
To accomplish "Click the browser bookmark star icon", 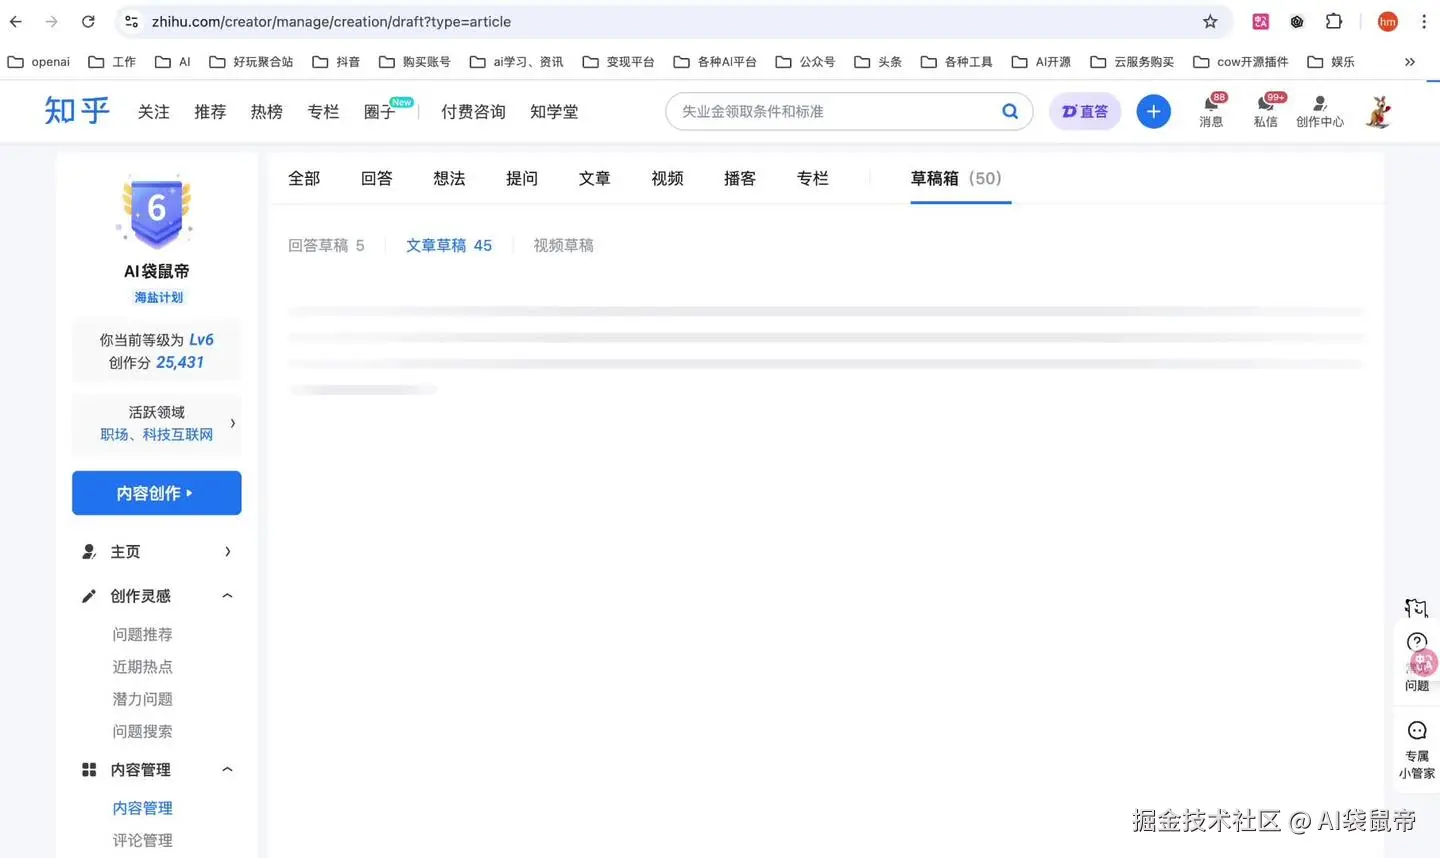I will [x=1210, y=21].
